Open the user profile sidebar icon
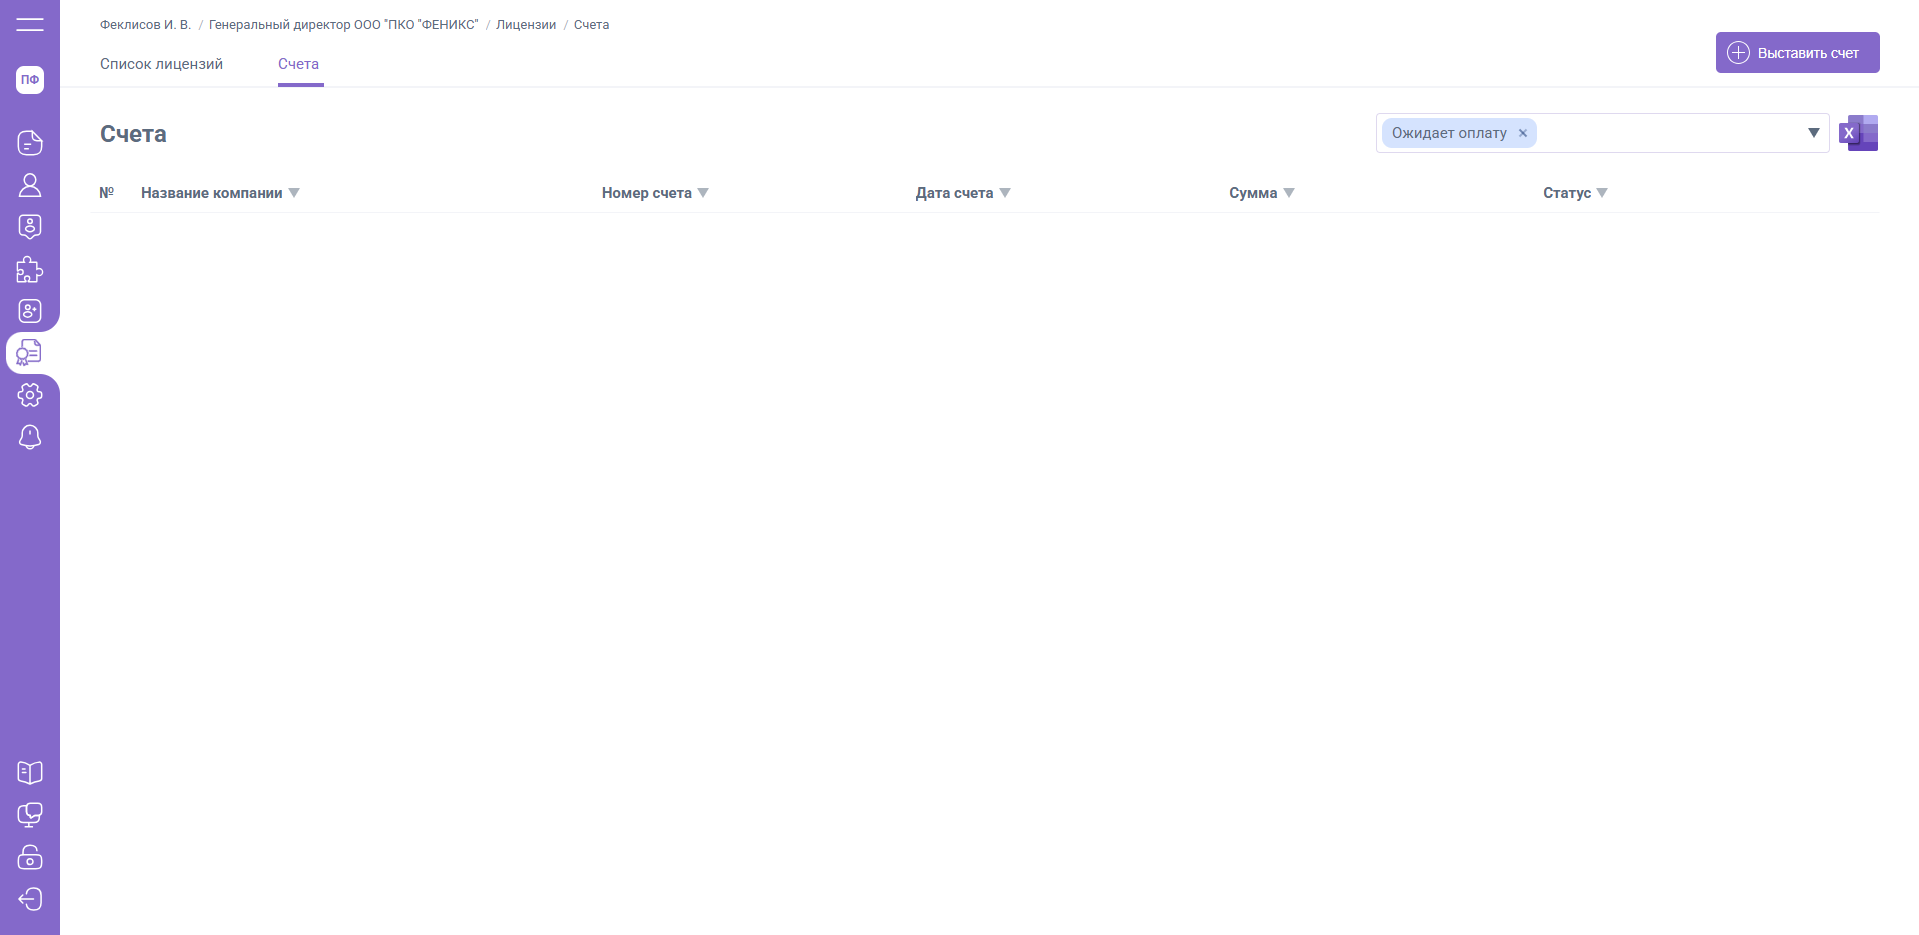This screenshot has height=935, width=1919. 30,185
